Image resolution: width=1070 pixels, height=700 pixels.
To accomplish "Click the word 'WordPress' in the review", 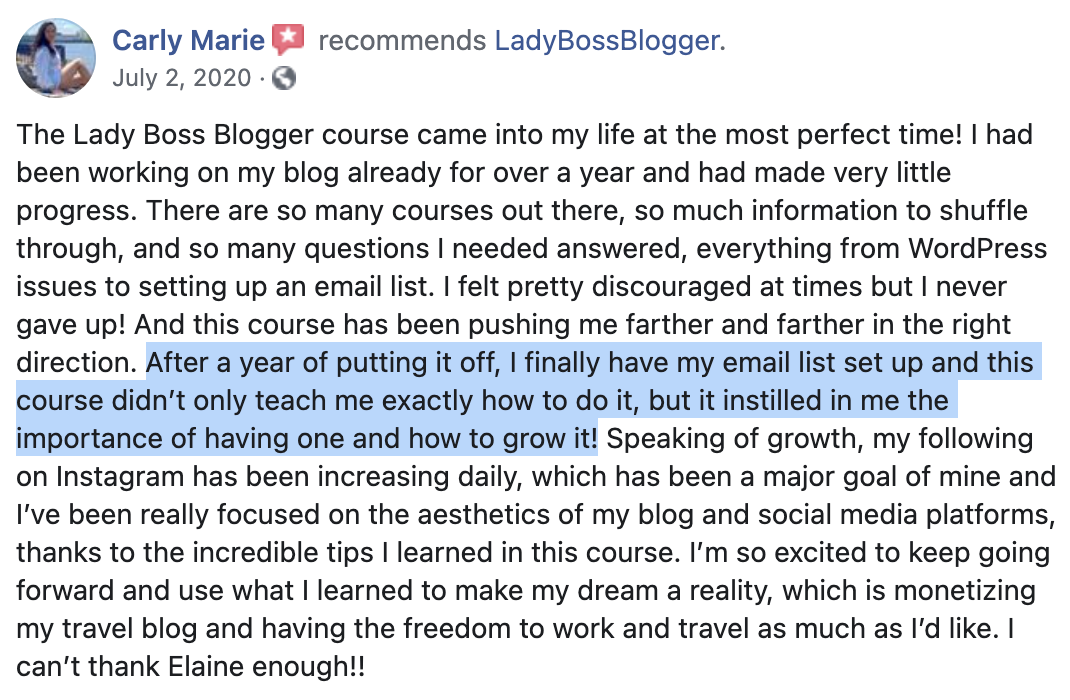I will click(x=977, y=248).
